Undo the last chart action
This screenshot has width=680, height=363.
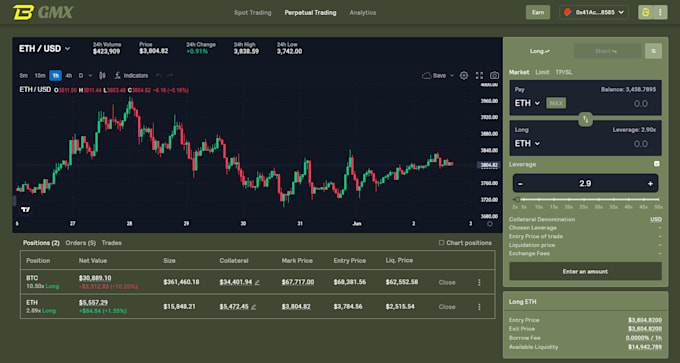159,75
